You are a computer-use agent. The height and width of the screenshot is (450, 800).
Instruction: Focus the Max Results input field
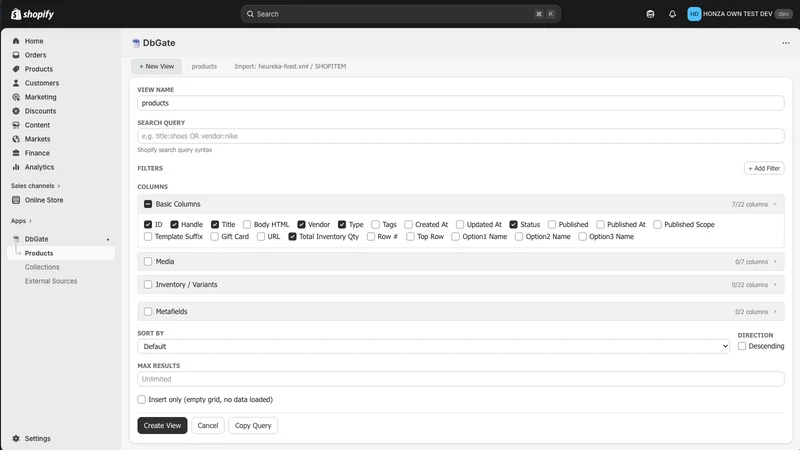click(x=461, y=379)
